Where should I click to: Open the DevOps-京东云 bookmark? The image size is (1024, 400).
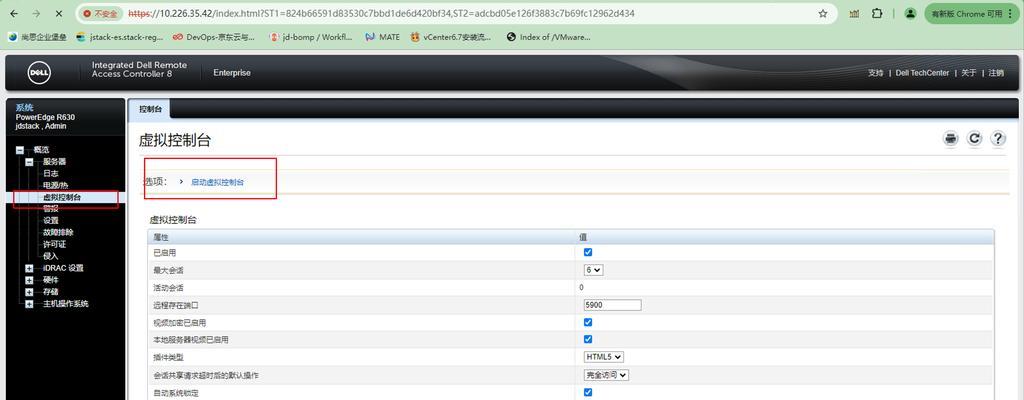tap(214, 37)
